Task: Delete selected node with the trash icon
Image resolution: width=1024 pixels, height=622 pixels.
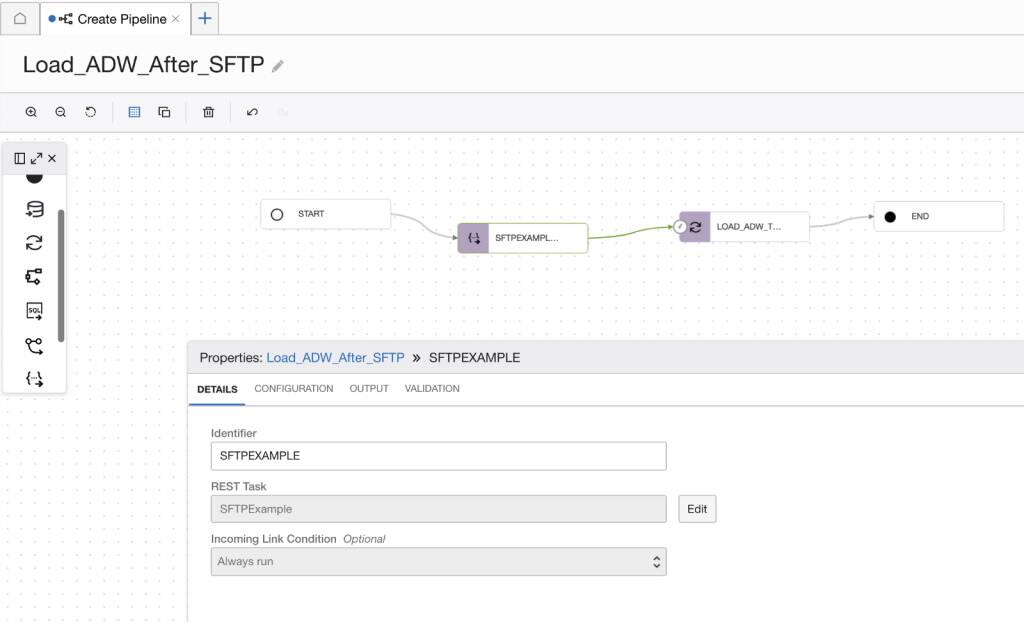Action: tap(208, 112)
